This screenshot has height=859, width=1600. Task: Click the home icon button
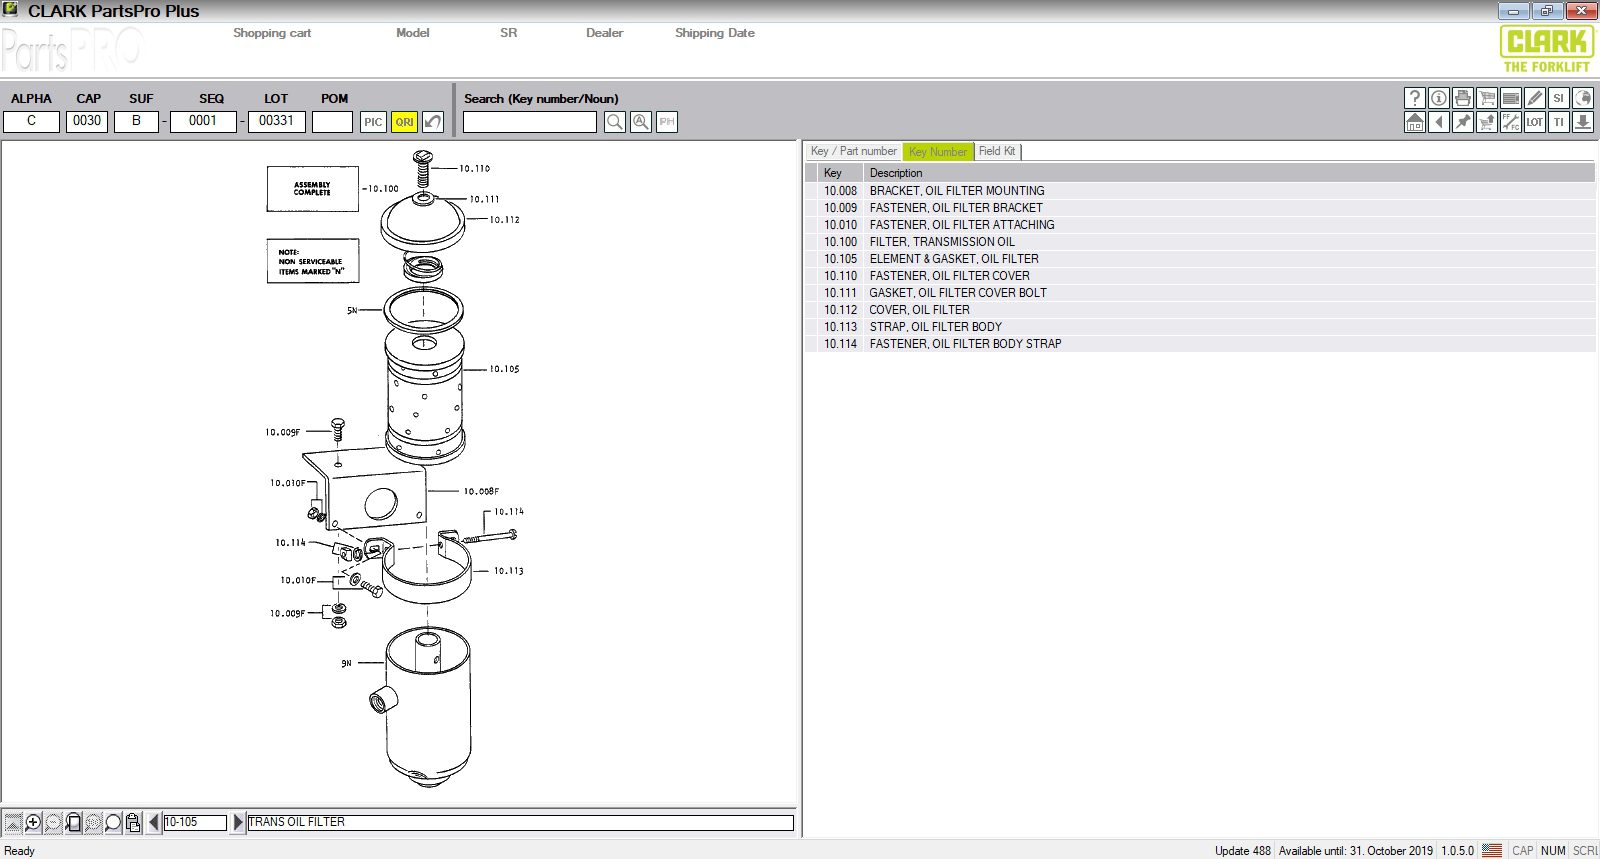coord(1414,122)
